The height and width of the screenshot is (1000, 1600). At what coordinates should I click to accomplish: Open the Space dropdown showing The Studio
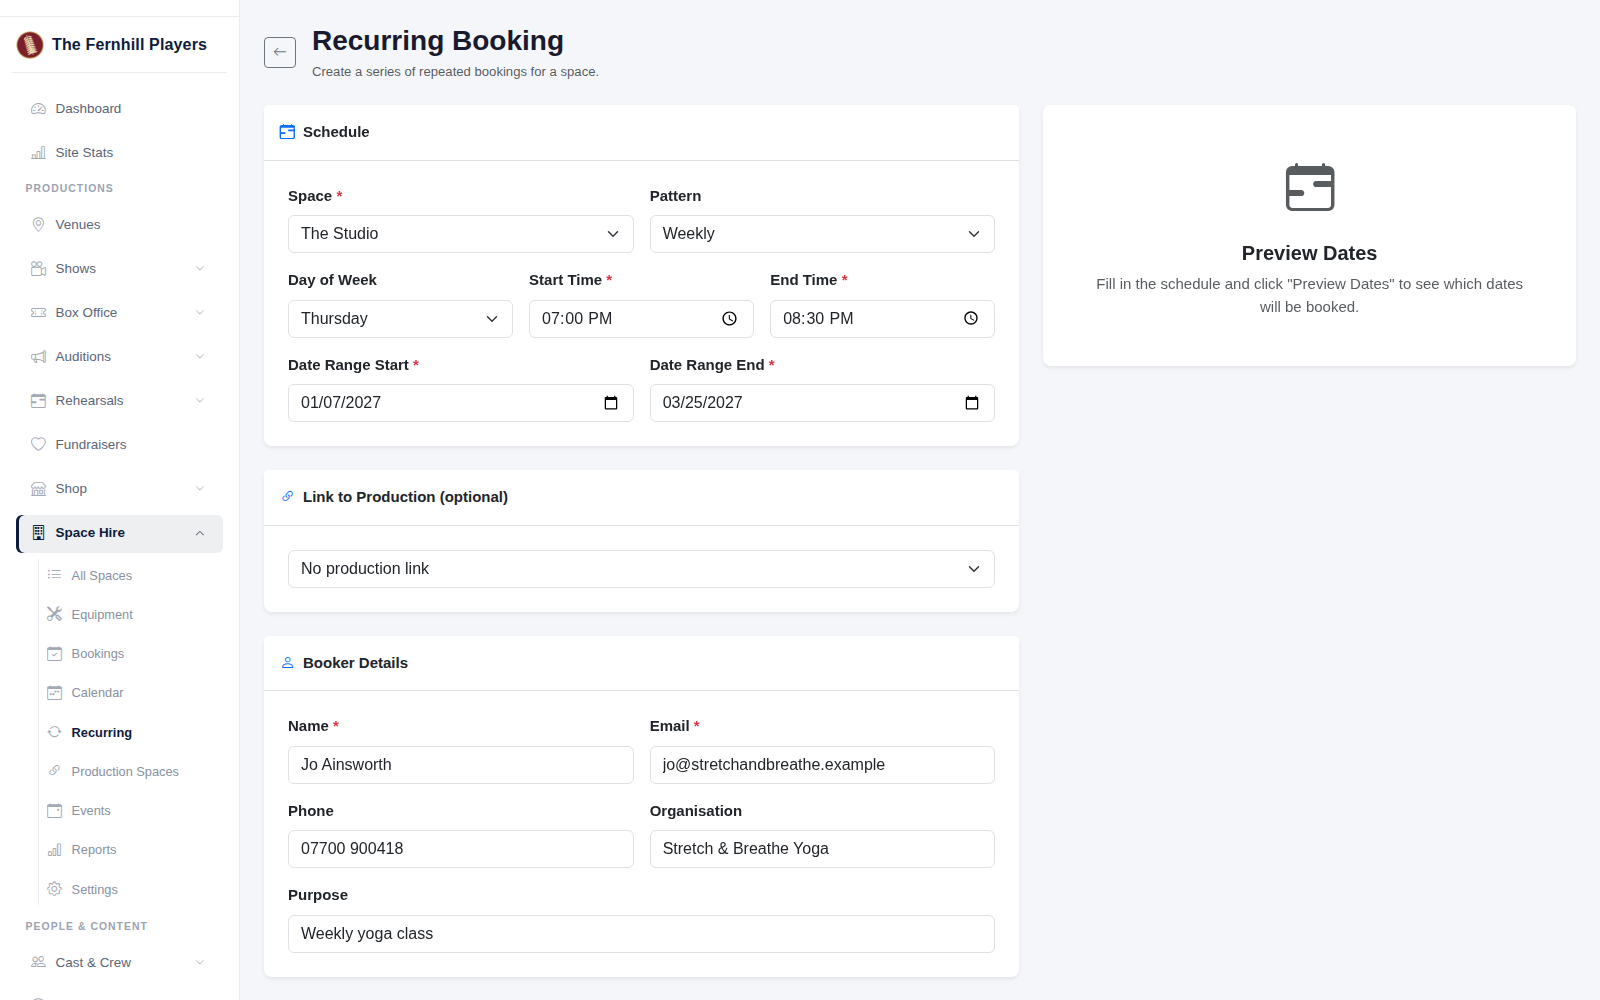tap(460, 234)
